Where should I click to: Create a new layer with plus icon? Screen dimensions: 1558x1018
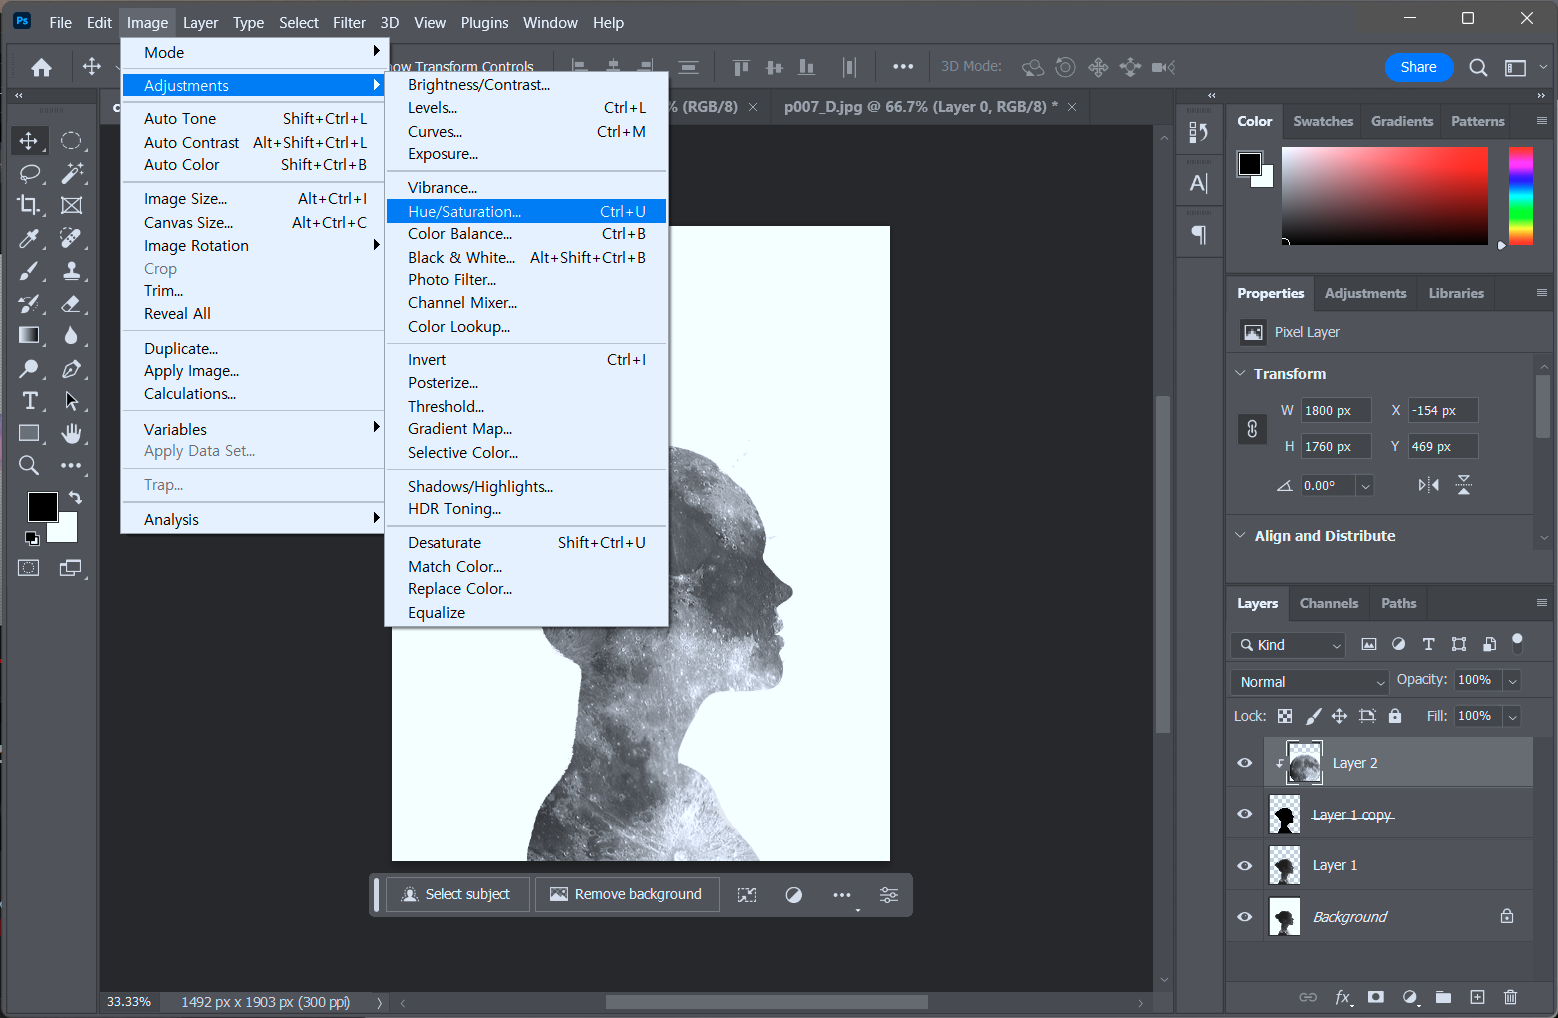pyautogui.click(x=1477, y=997)
